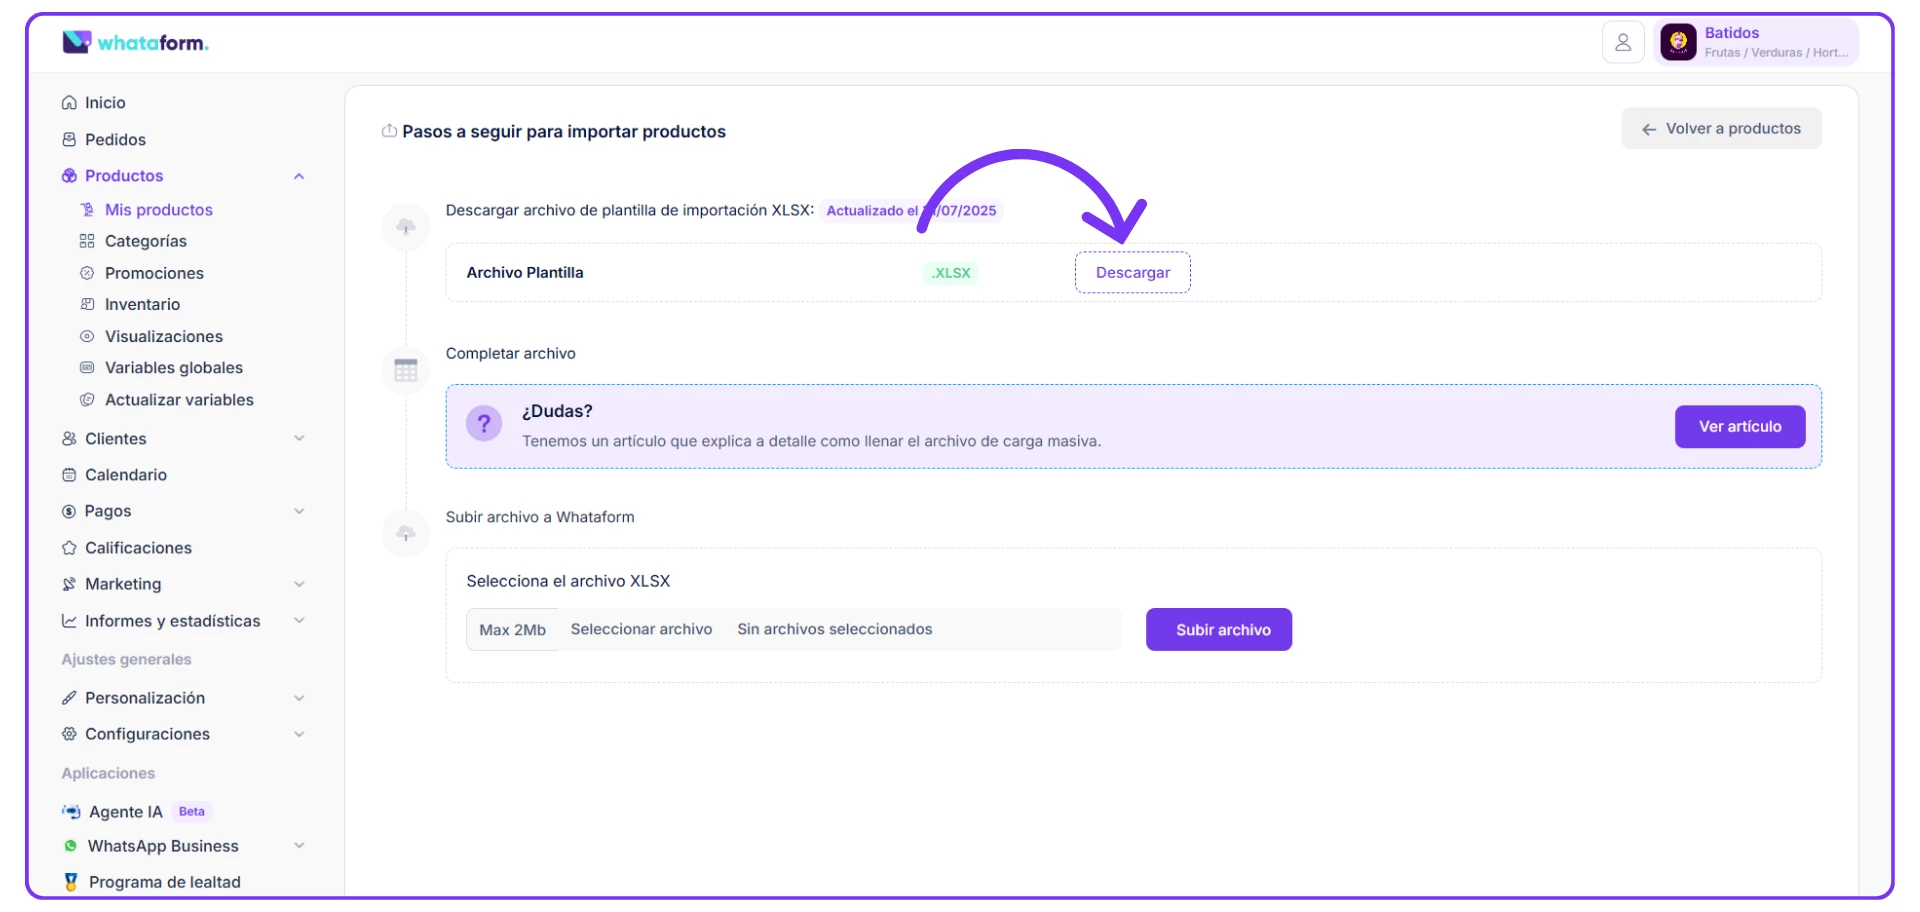Collapse the Productos menu section
Screen dimensions: 1920x912
pos(298,176)
